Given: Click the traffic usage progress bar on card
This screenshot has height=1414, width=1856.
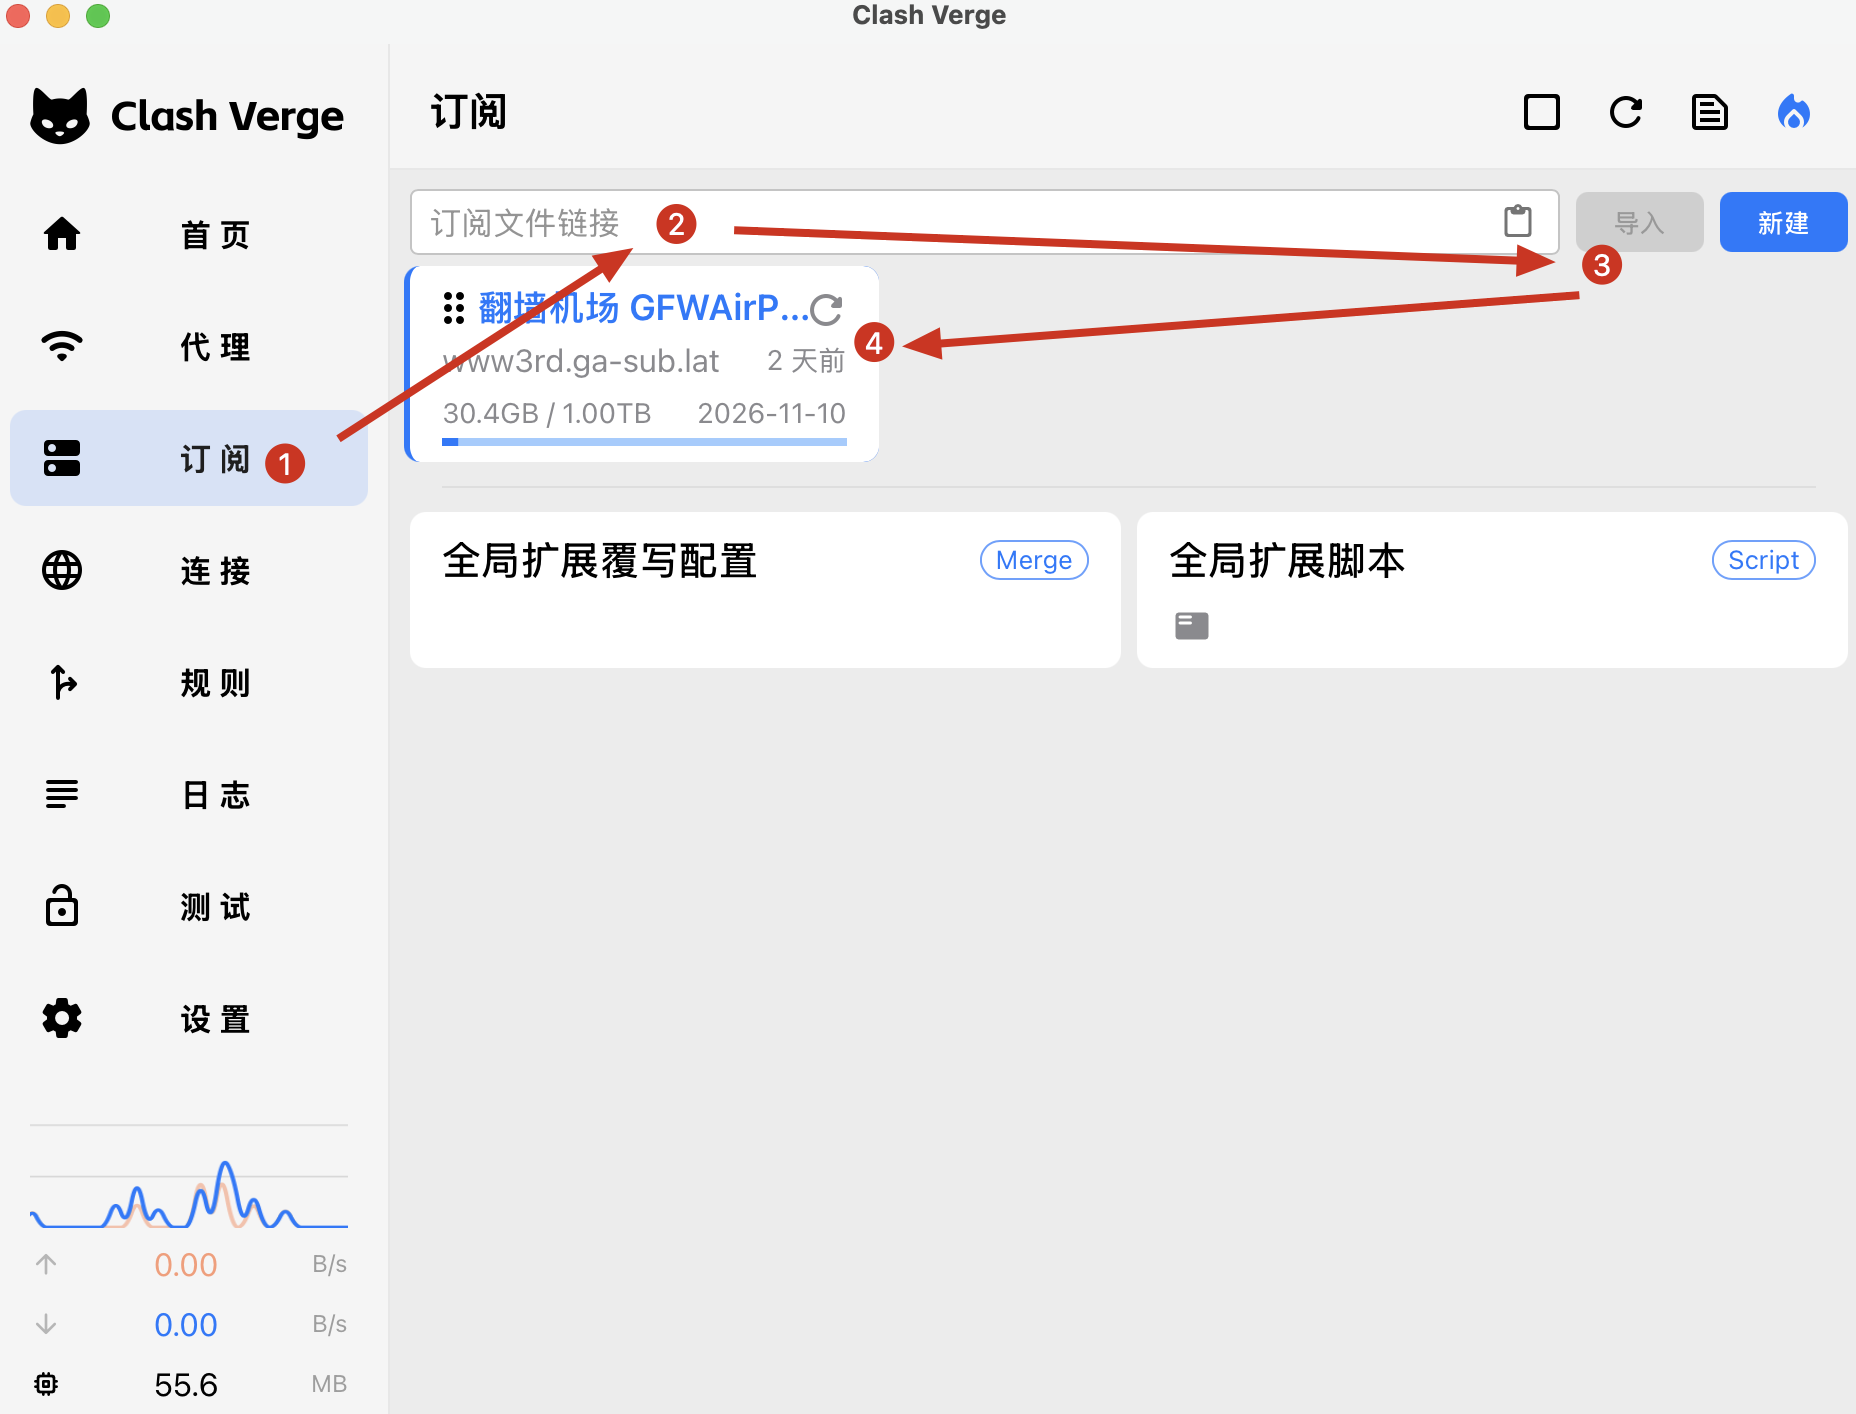Looking at the screenshot, I should [x=645, y=441].
